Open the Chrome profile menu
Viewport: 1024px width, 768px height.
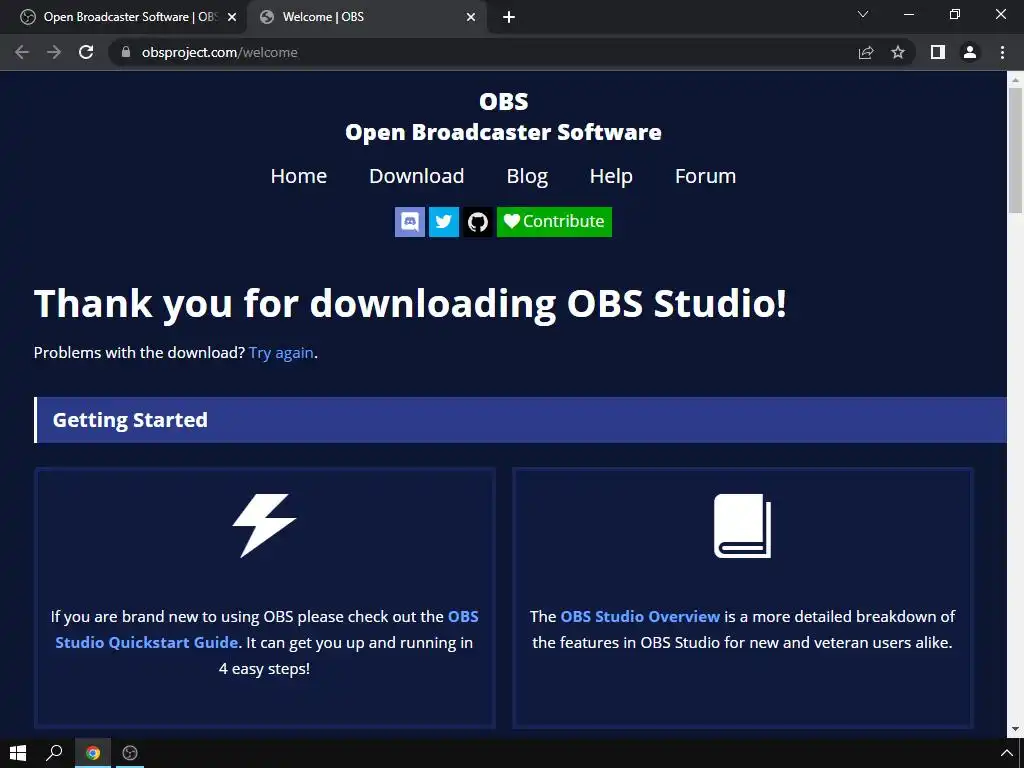[x=970, y=52]
